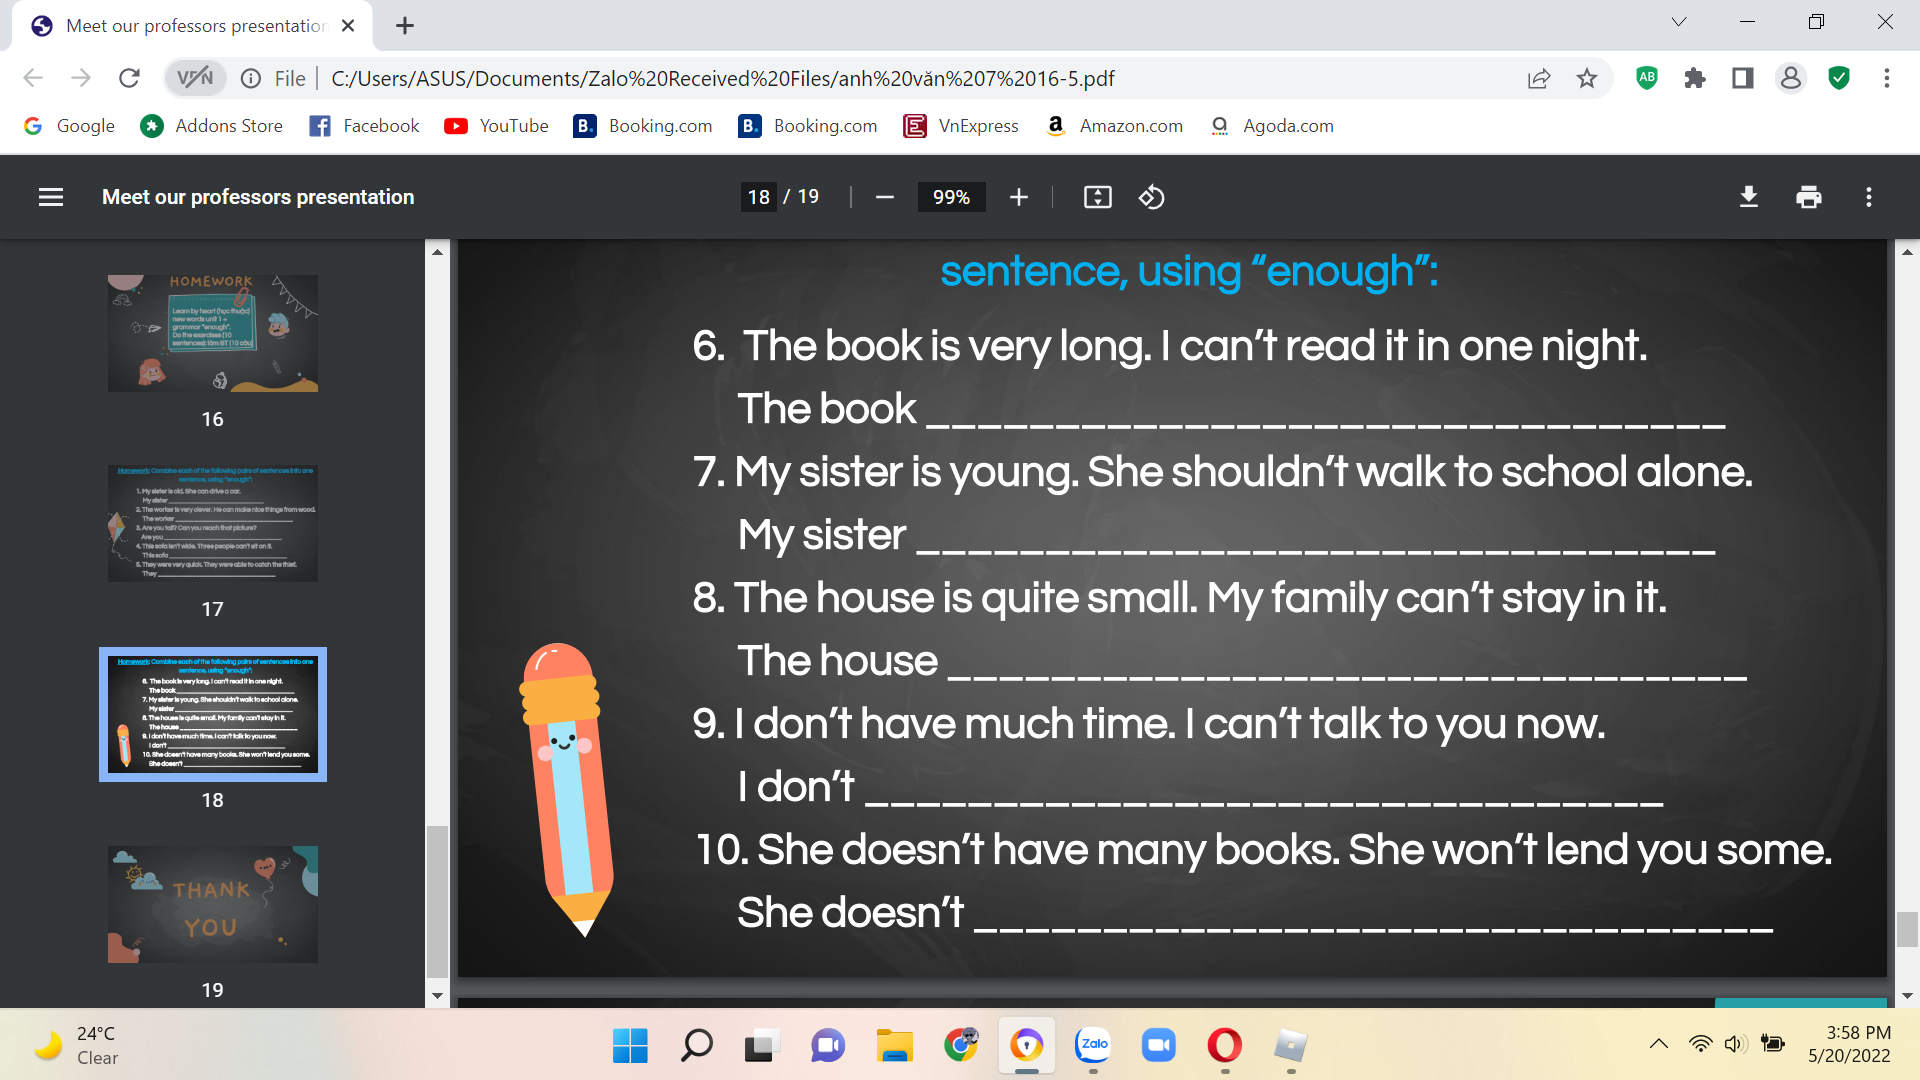Open the user profile icon
The width and height of the screenshot is (1920, 1080).
1791,78
